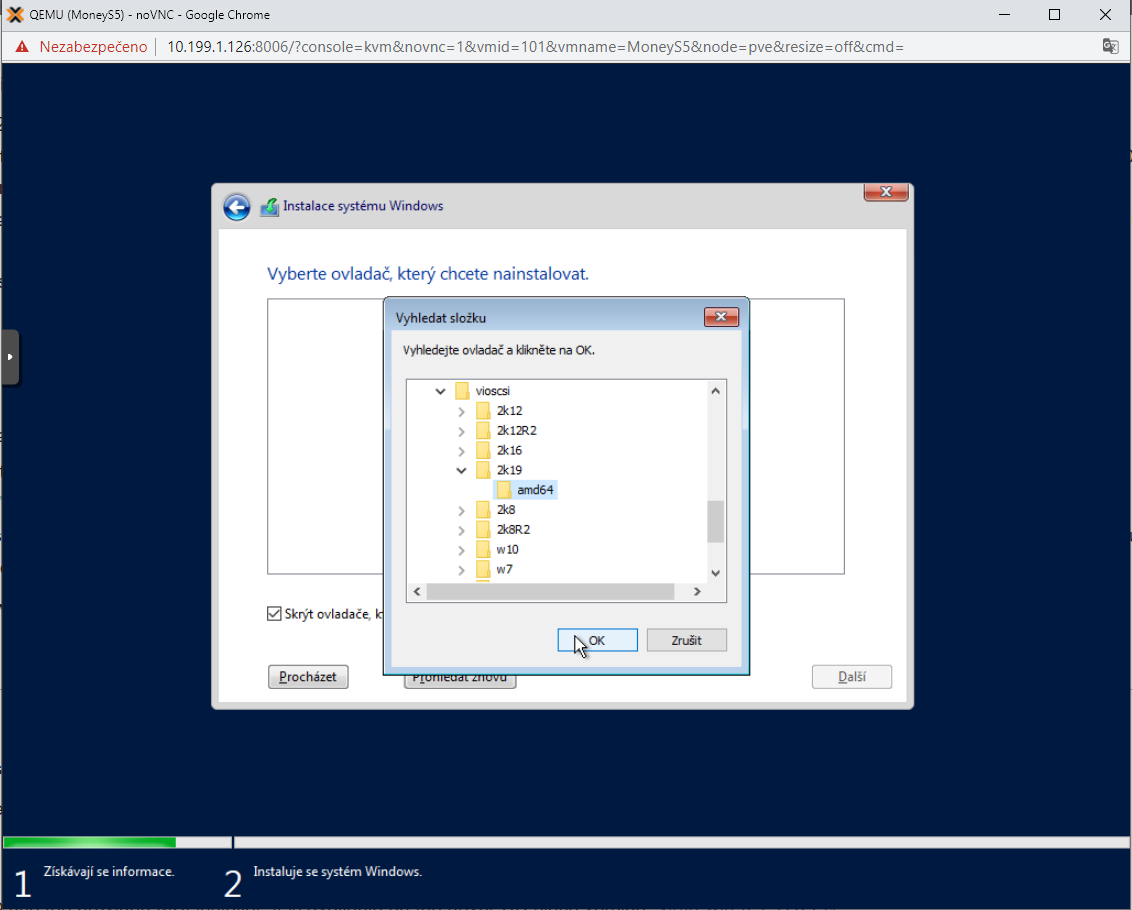
Task: Click the amd64 folder icon
Action: [x=504, y=490]
